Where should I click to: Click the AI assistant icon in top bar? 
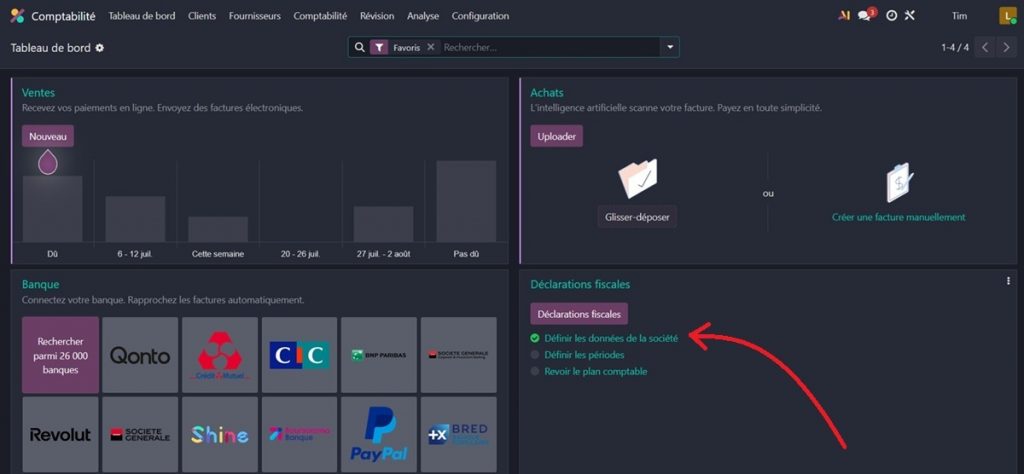point(844,16)
